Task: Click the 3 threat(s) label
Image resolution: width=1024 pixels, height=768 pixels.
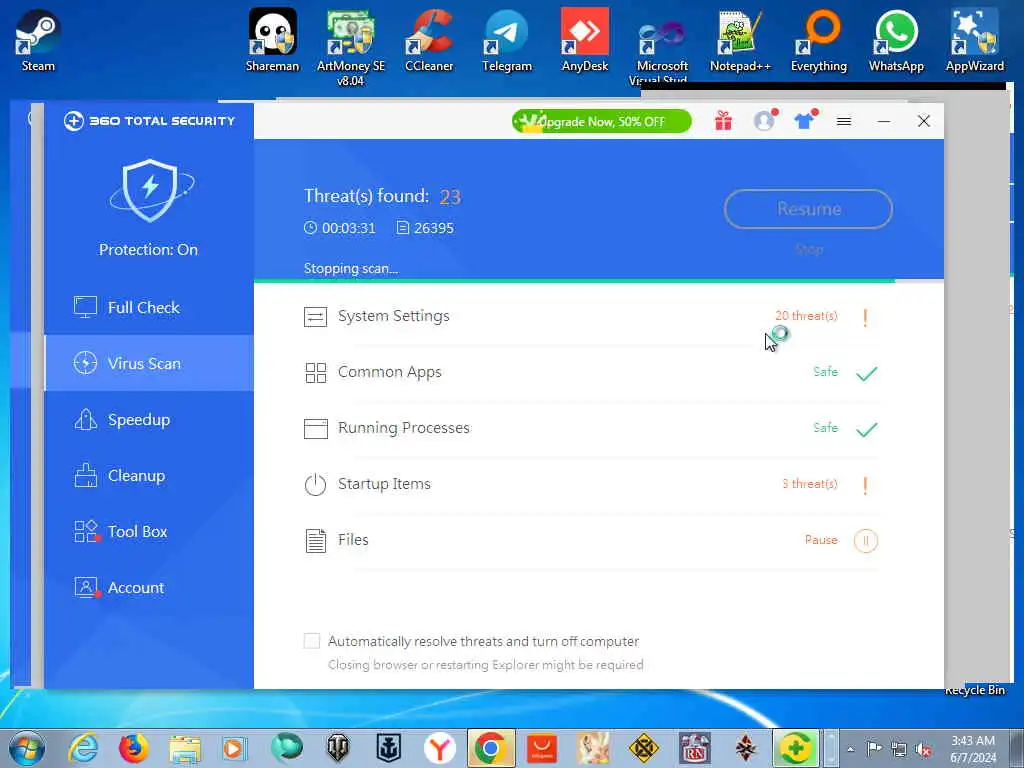Action: [810, 484]
